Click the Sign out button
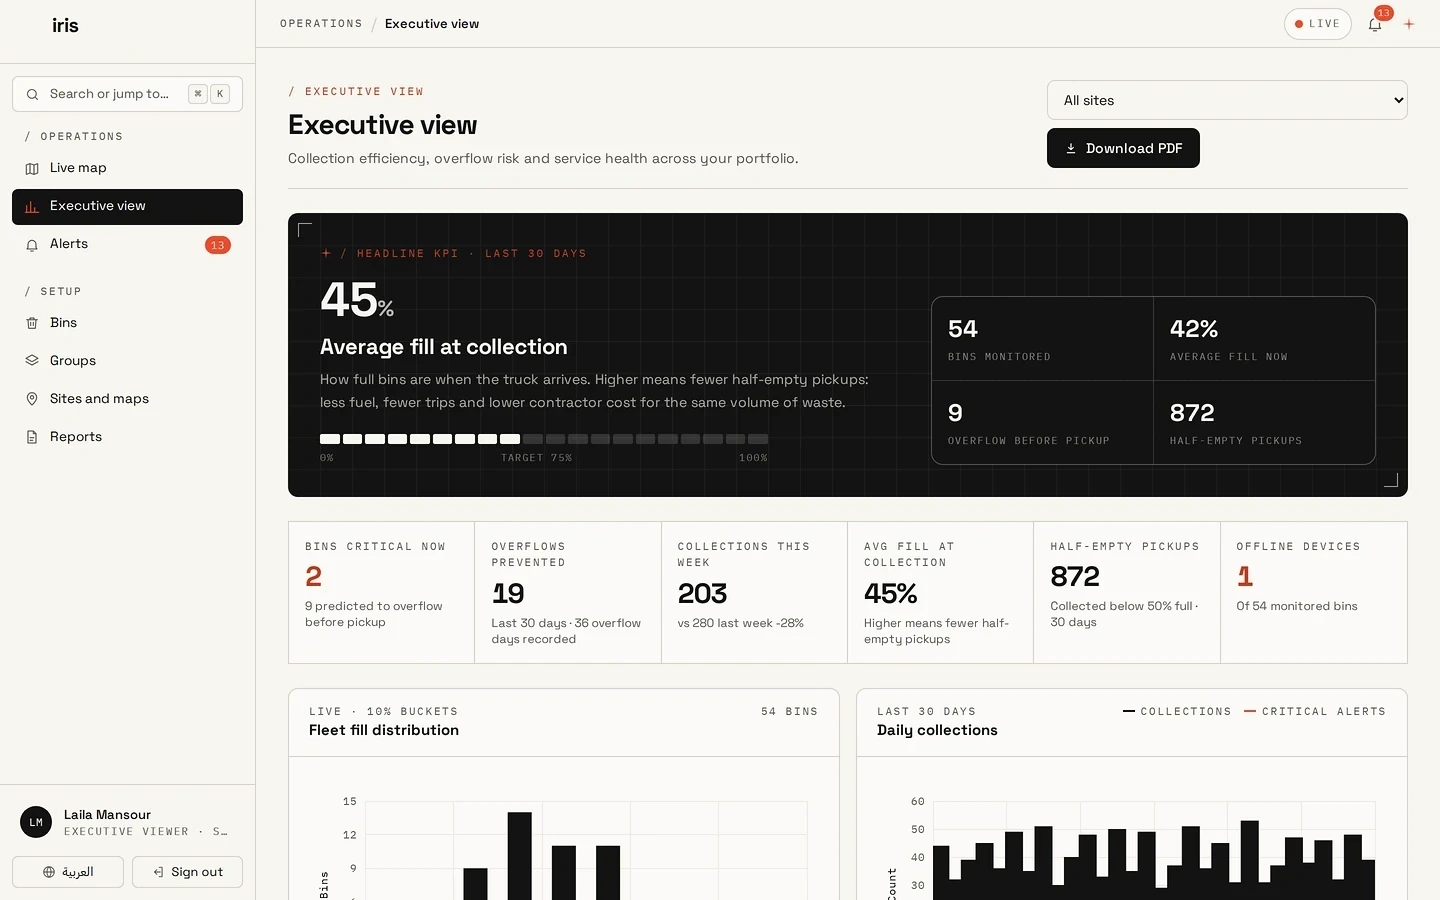The height and width of the screenshot is (900, 1440). click(x=187, y=872)
